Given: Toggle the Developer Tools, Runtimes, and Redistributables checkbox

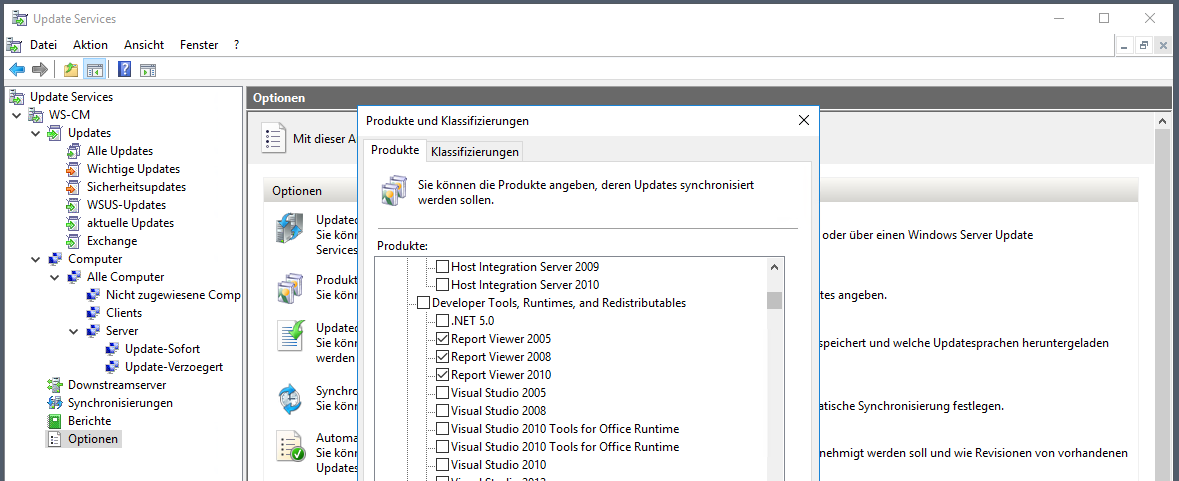Looking at the screenshot, I should tap(423, 303).
